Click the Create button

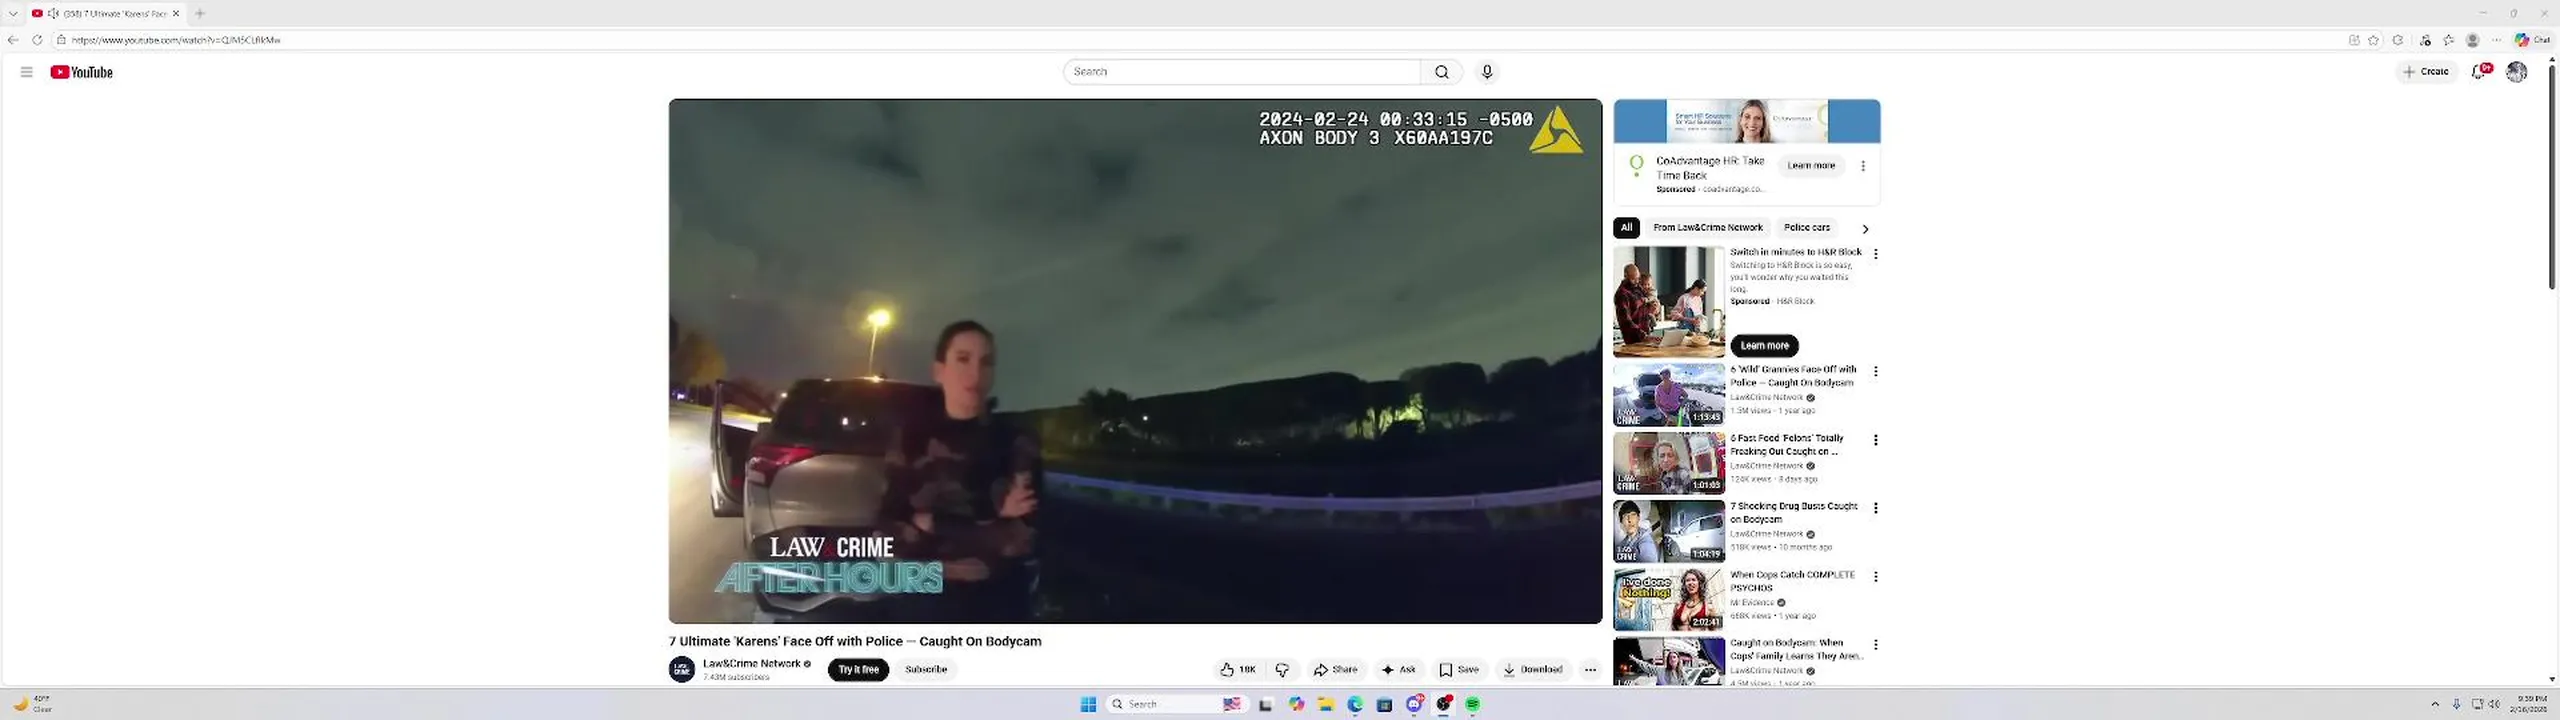point(2426,71)
